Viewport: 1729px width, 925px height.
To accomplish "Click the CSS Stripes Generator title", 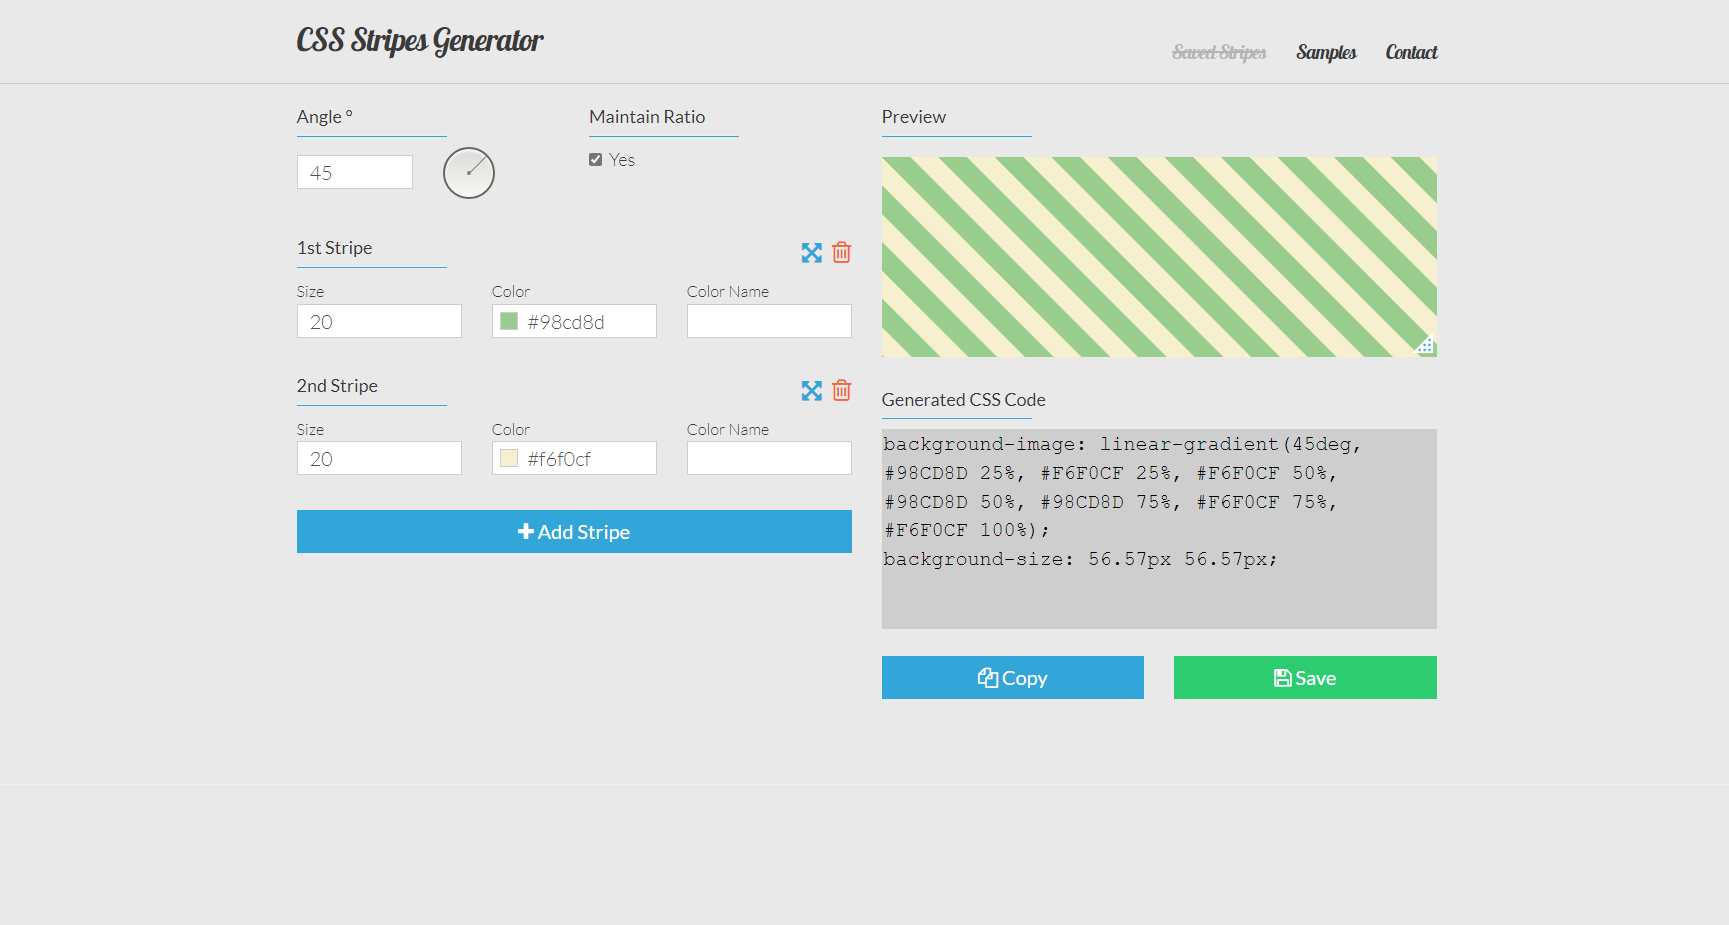I will pyautogui.click(x=420, y=40).
